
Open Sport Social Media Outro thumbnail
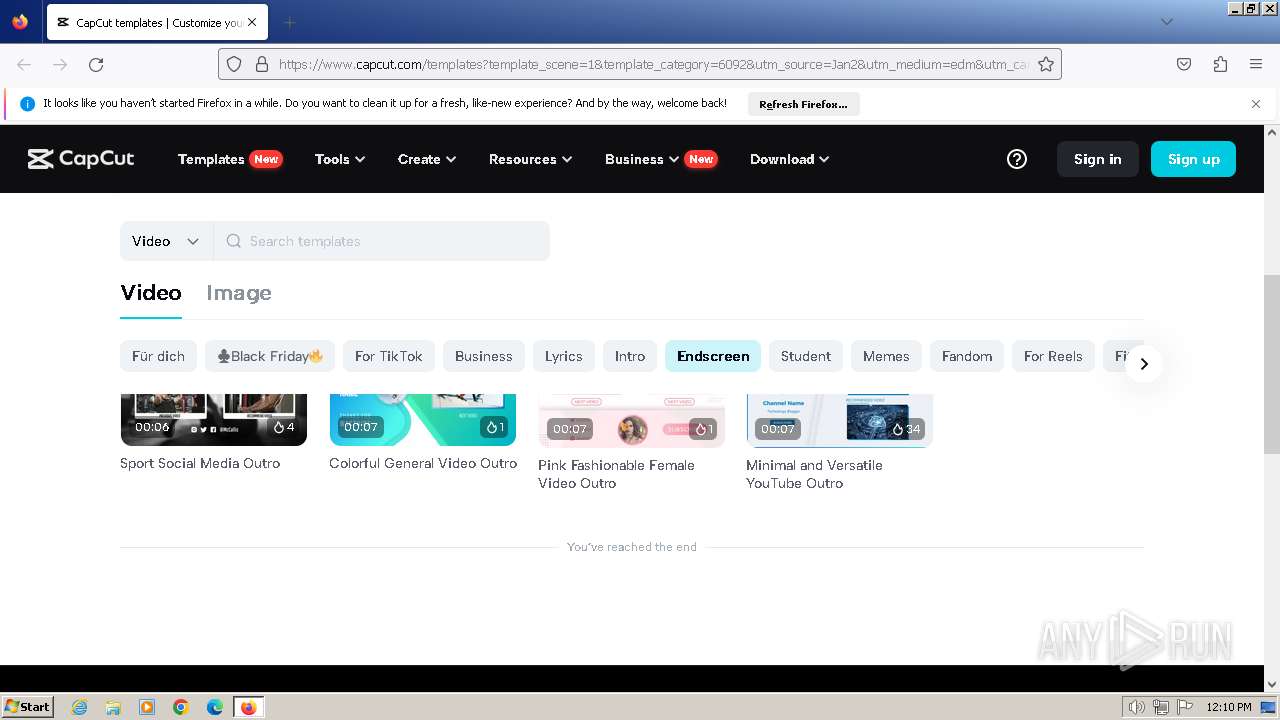pos(214,420)
